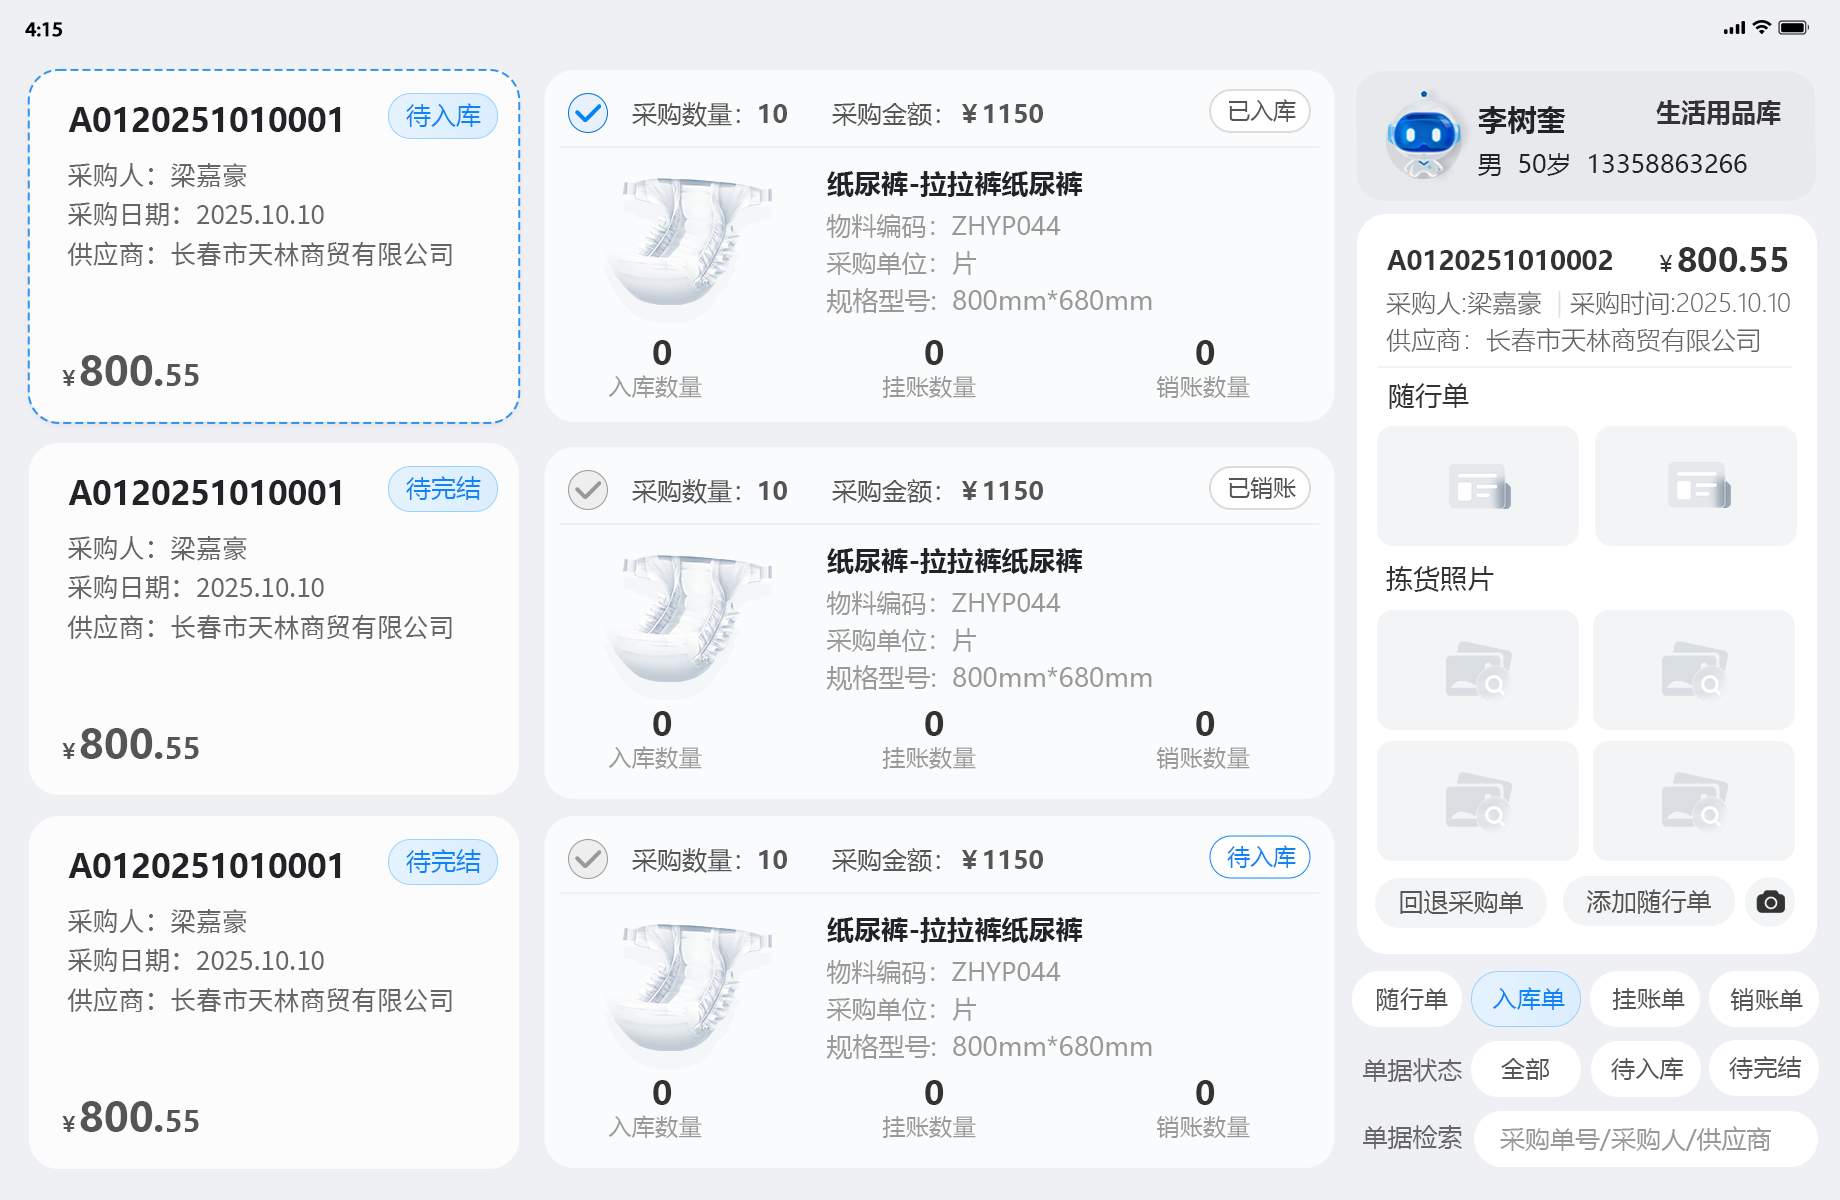Select the dashed-border 待入库 purchase order card
Image resolution: width=1840 pixels, height=1200 pixels.
(x=274, y=246)
